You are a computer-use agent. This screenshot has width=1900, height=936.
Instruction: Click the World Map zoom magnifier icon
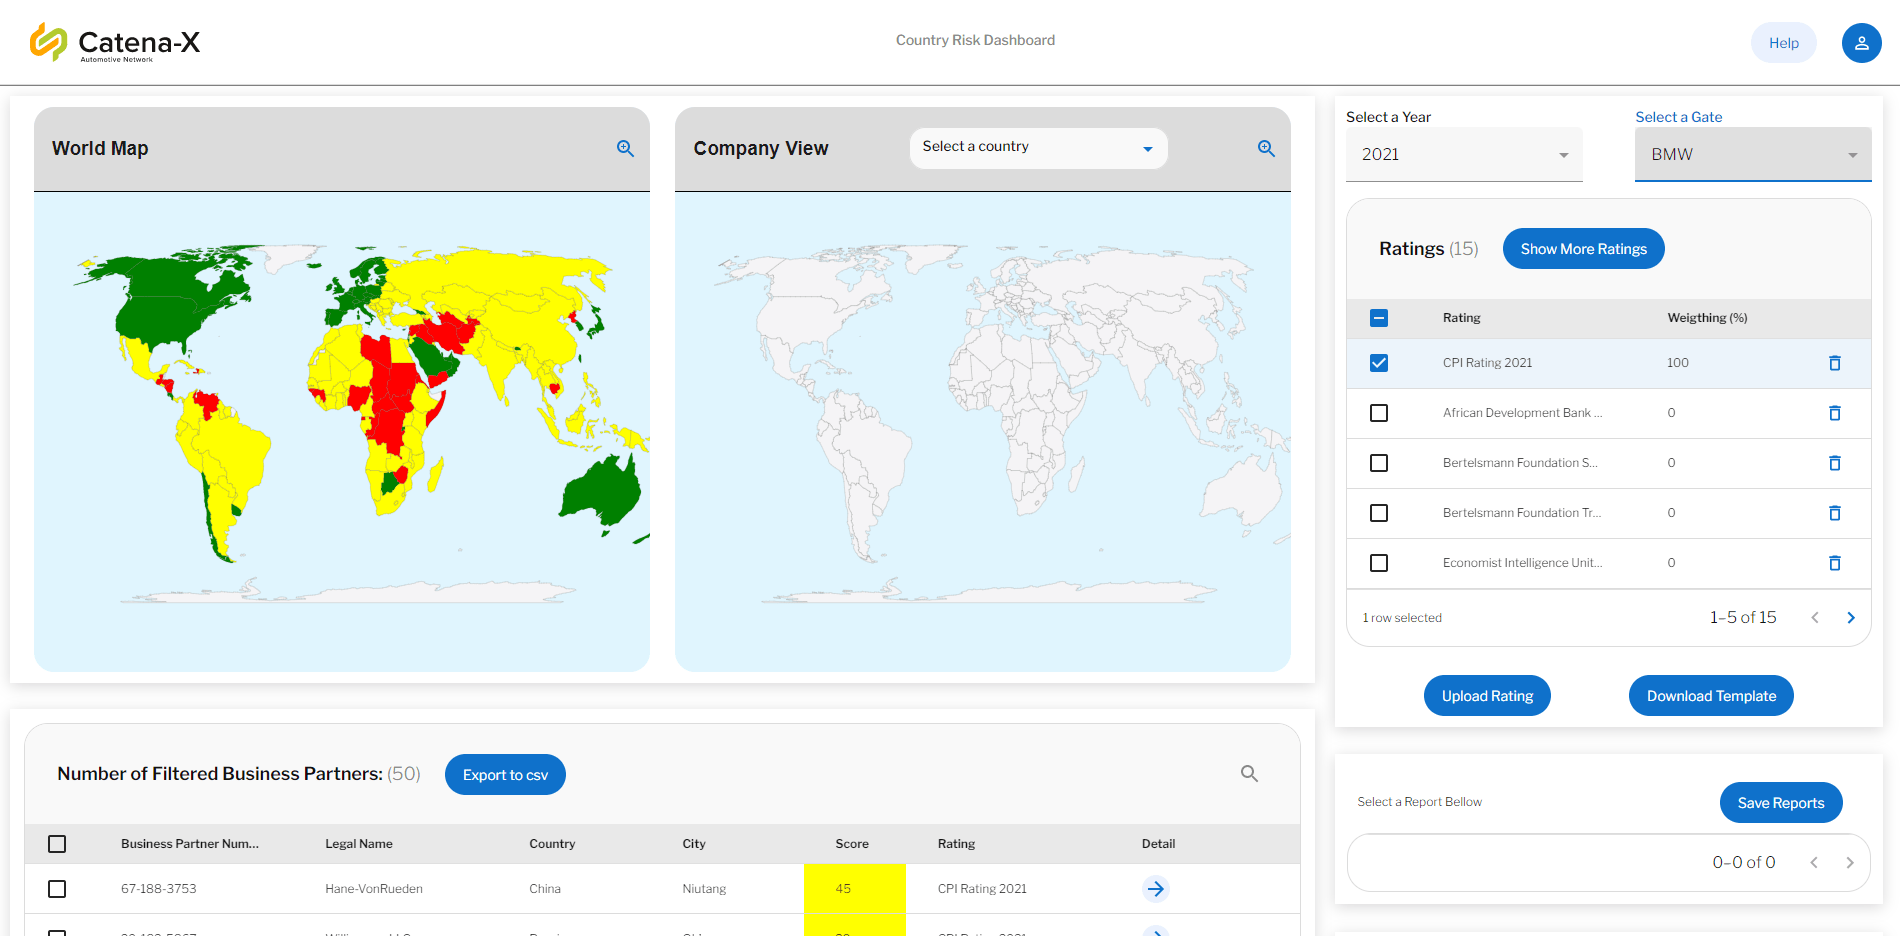pos(625,148)
